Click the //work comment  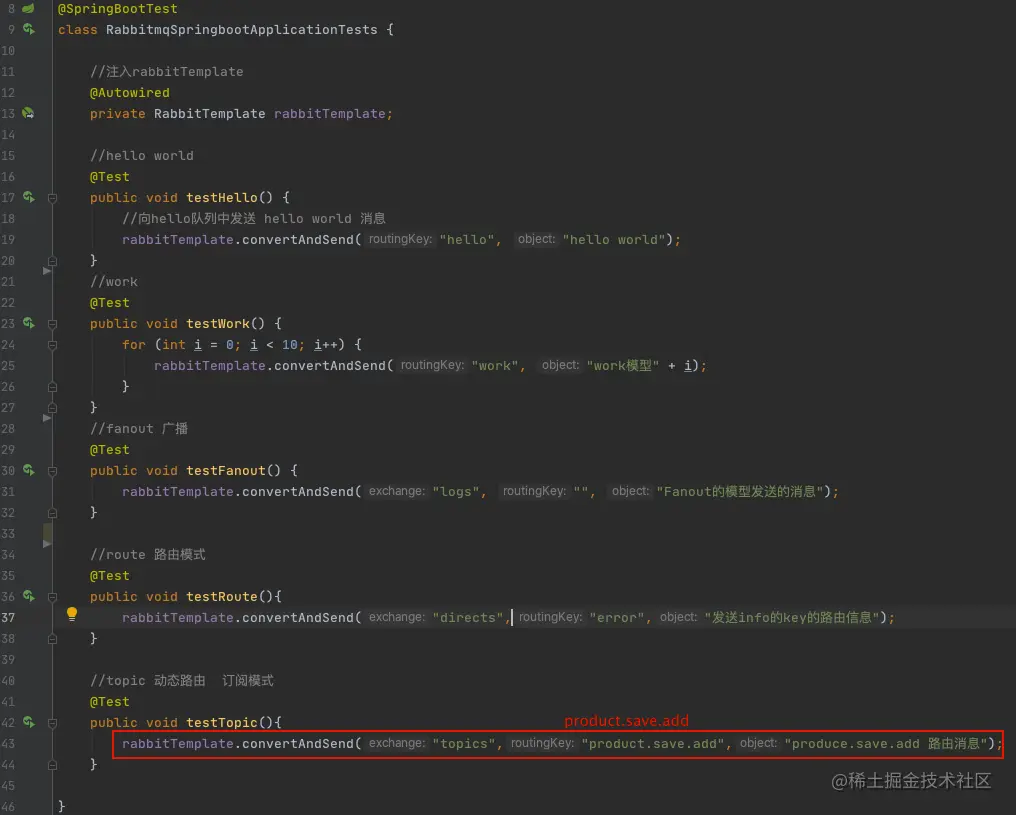(113, 282)
